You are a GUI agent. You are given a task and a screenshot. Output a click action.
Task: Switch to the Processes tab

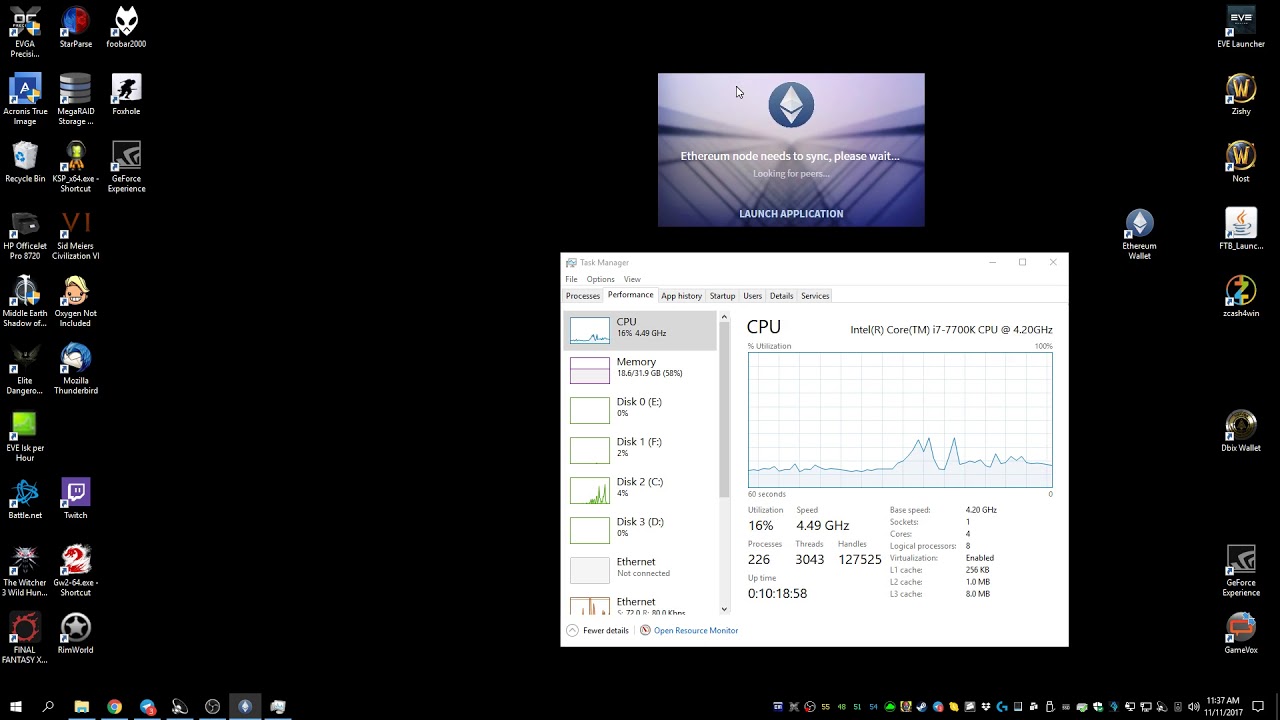[x=583, y=296]
